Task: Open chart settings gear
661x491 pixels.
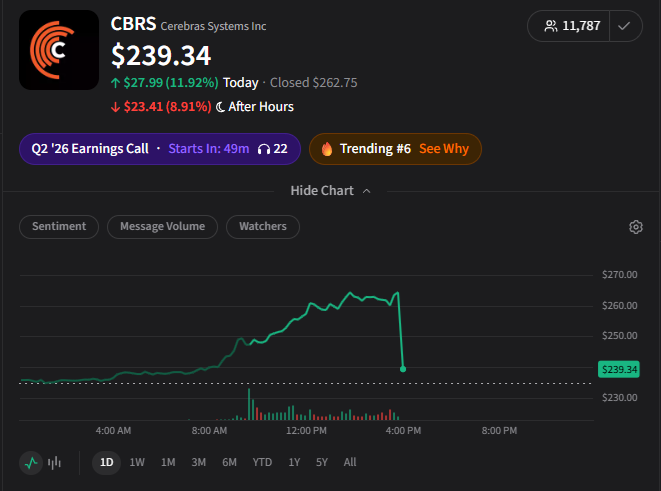Action: tap(636, 227)
